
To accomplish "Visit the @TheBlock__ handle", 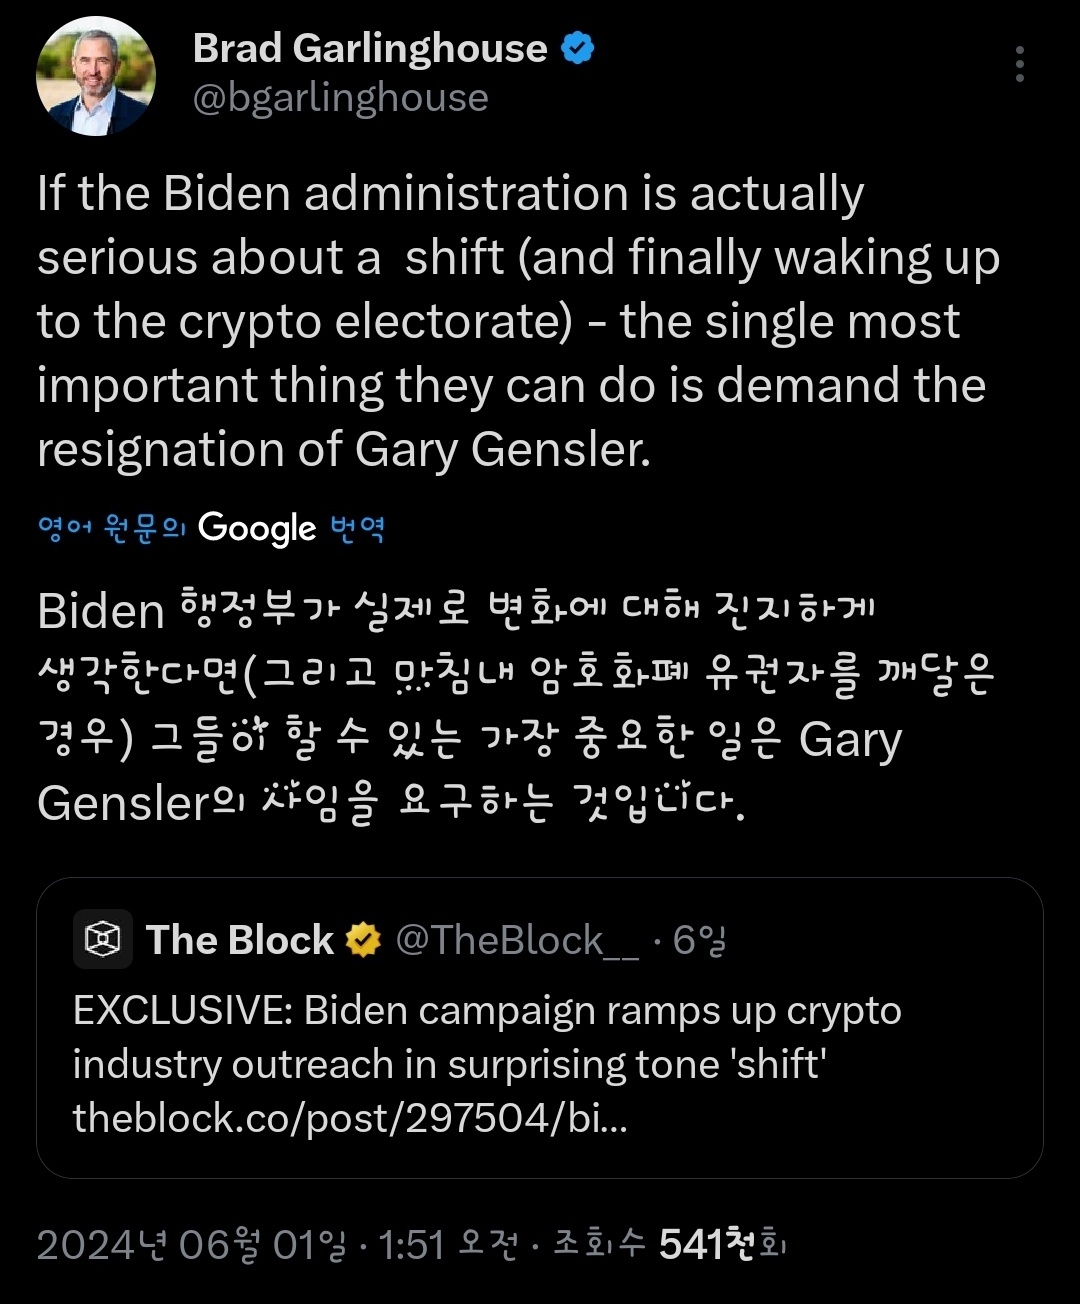I will (x=516, y=940).
